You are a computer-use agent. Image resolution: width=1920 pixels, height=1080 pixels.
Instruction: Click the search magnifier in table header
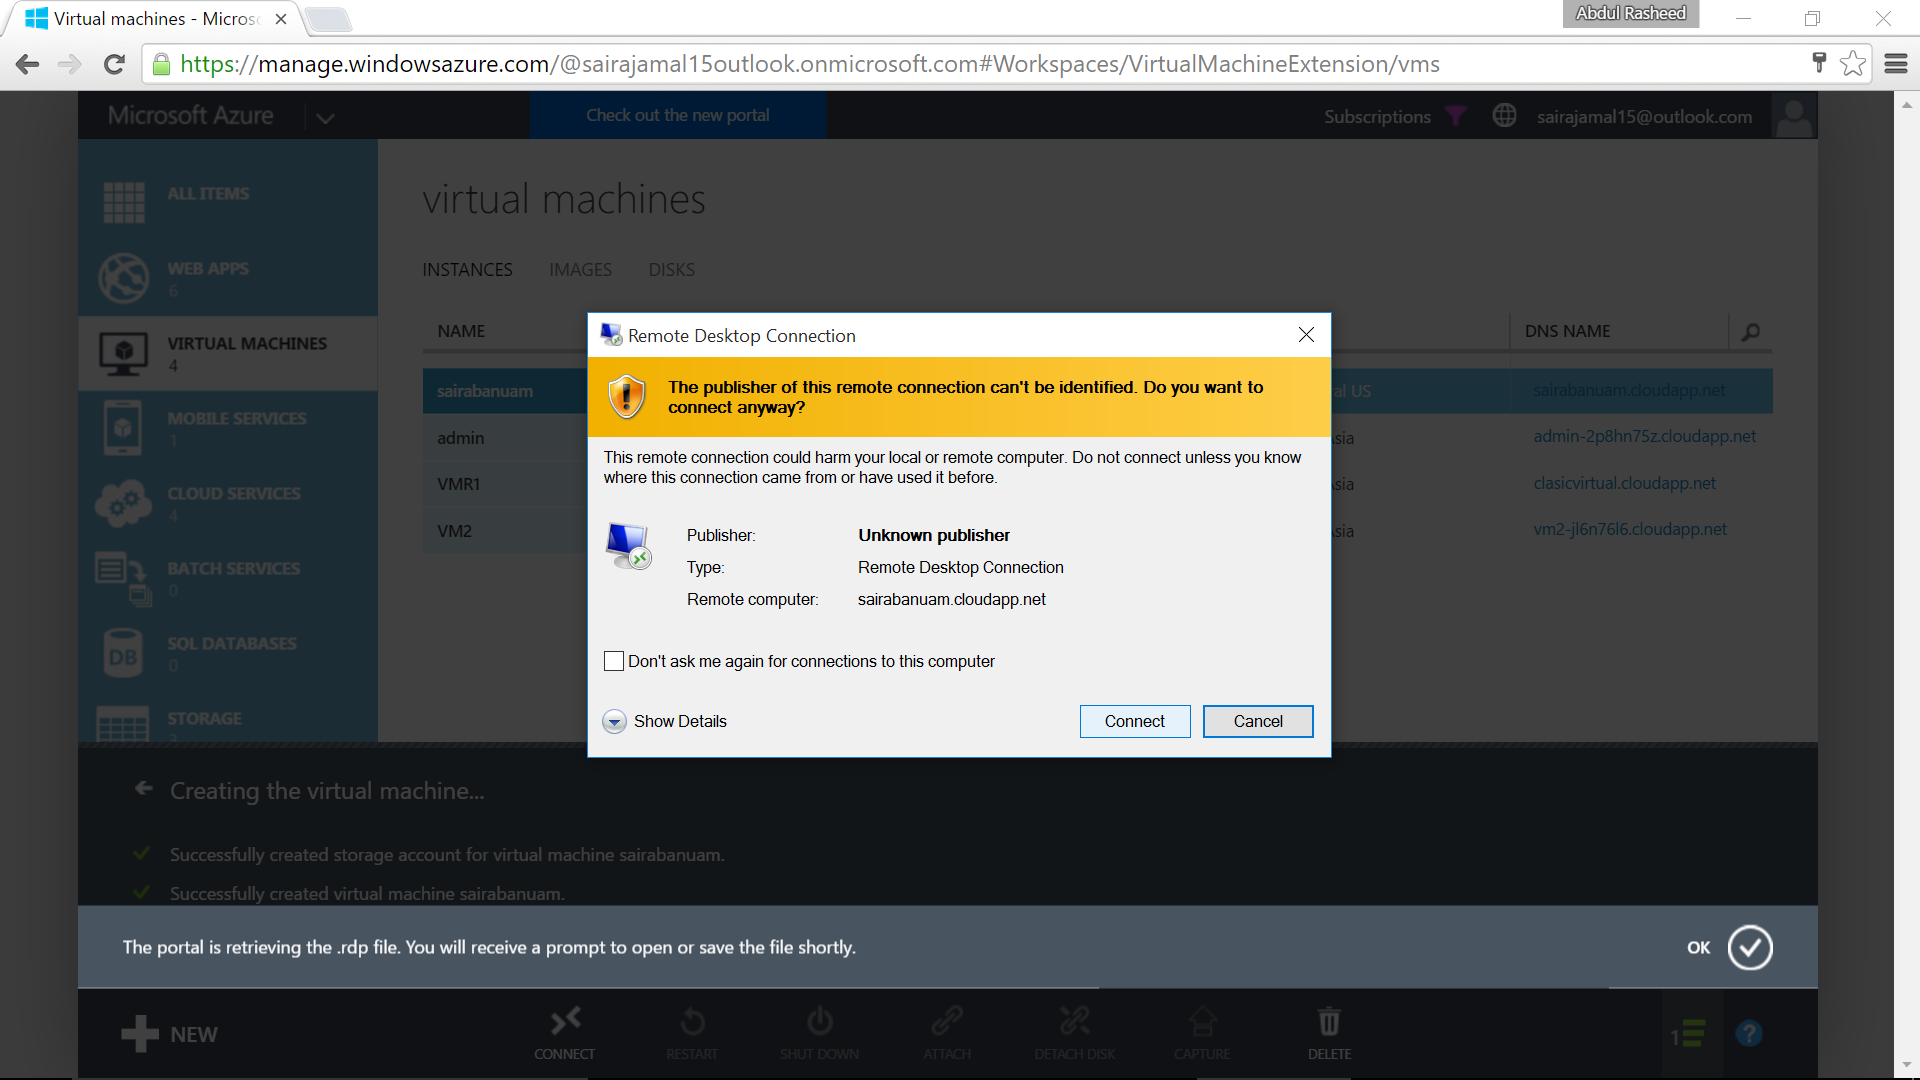(x=1751, y=331)
